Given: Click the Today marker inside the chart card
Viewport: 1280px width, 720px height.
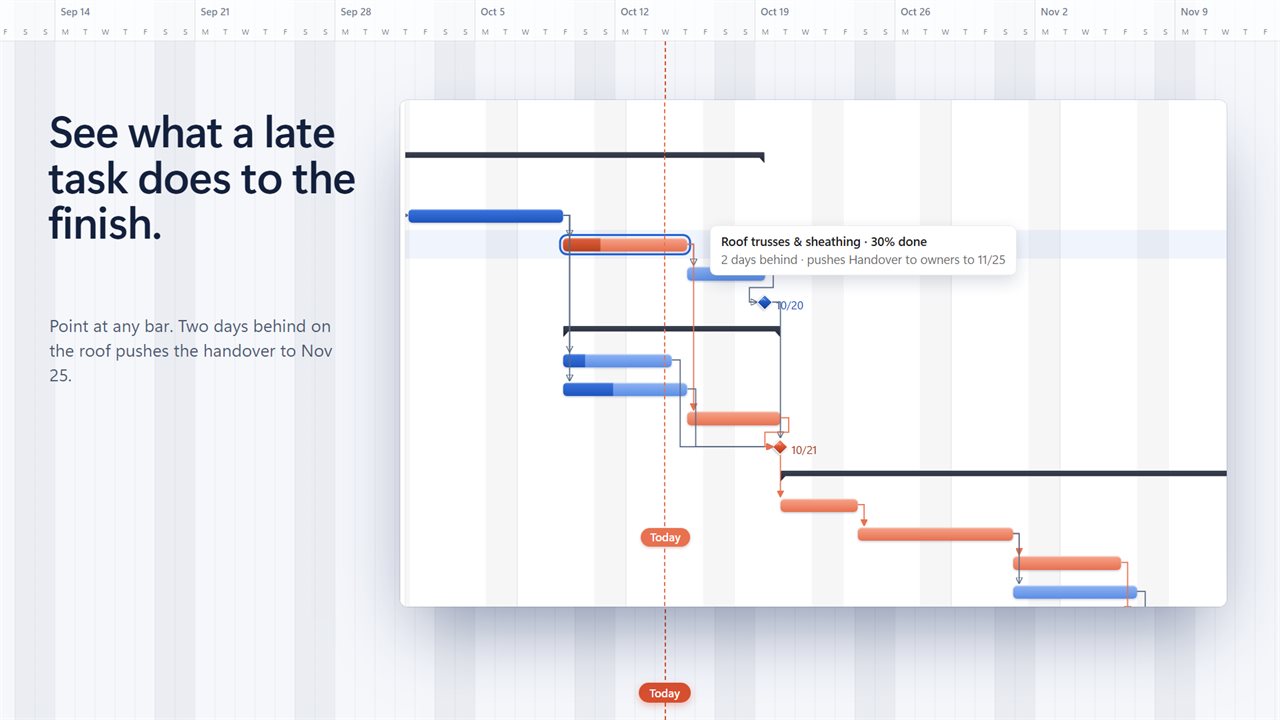Looking at the screenshot, I should pyautogui.click(x=665, y=537).
